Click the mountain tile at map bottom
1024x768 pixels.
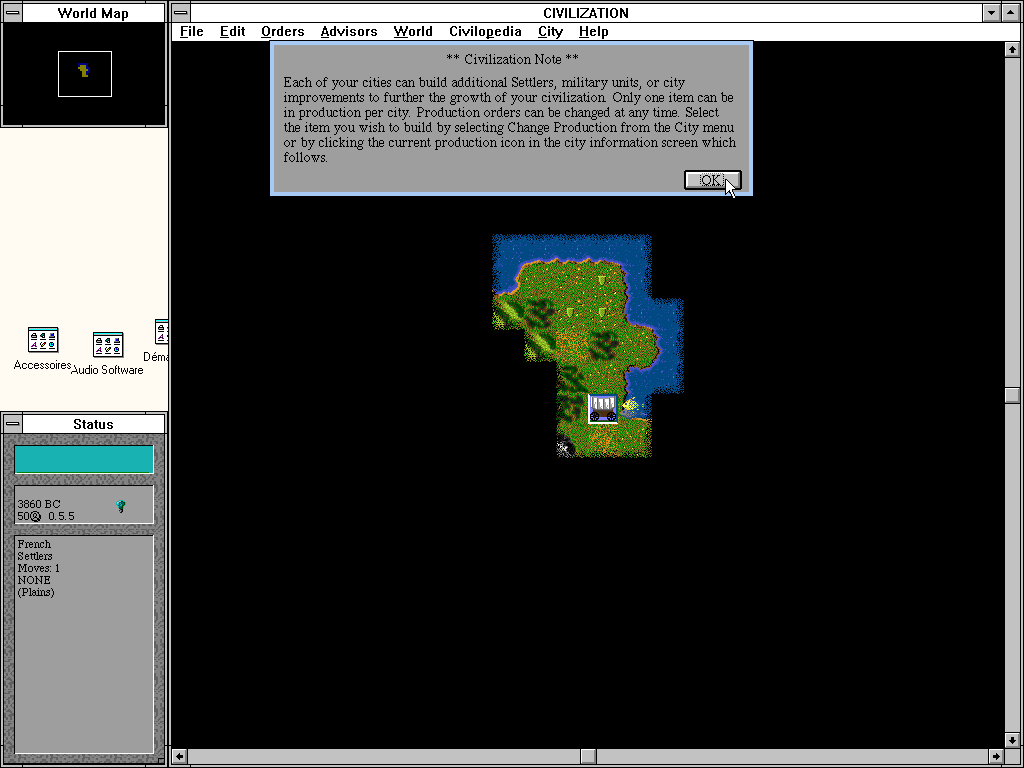click(x=564, y=449)
